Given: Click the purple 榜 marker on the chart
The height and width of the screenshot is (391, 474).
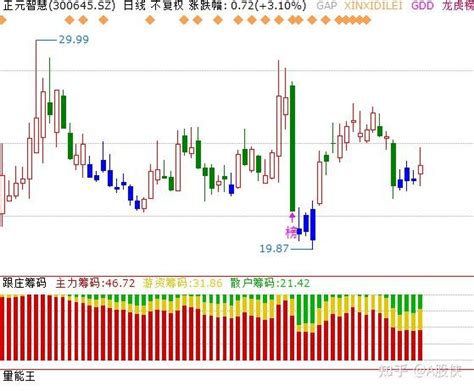Looking at the screenshot, I should pyautogui.click(x=291, y=232).
